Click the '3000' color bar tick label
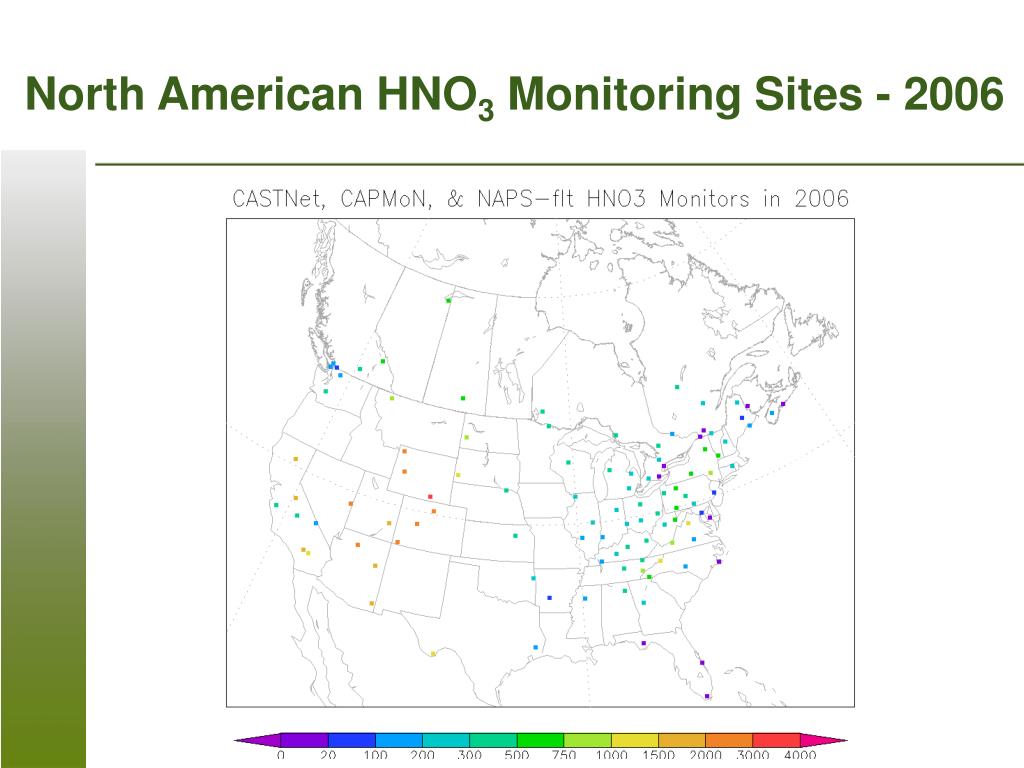The height and width of the screenshot is (768, 1024). pyautogui.click(x=753, y=756)
